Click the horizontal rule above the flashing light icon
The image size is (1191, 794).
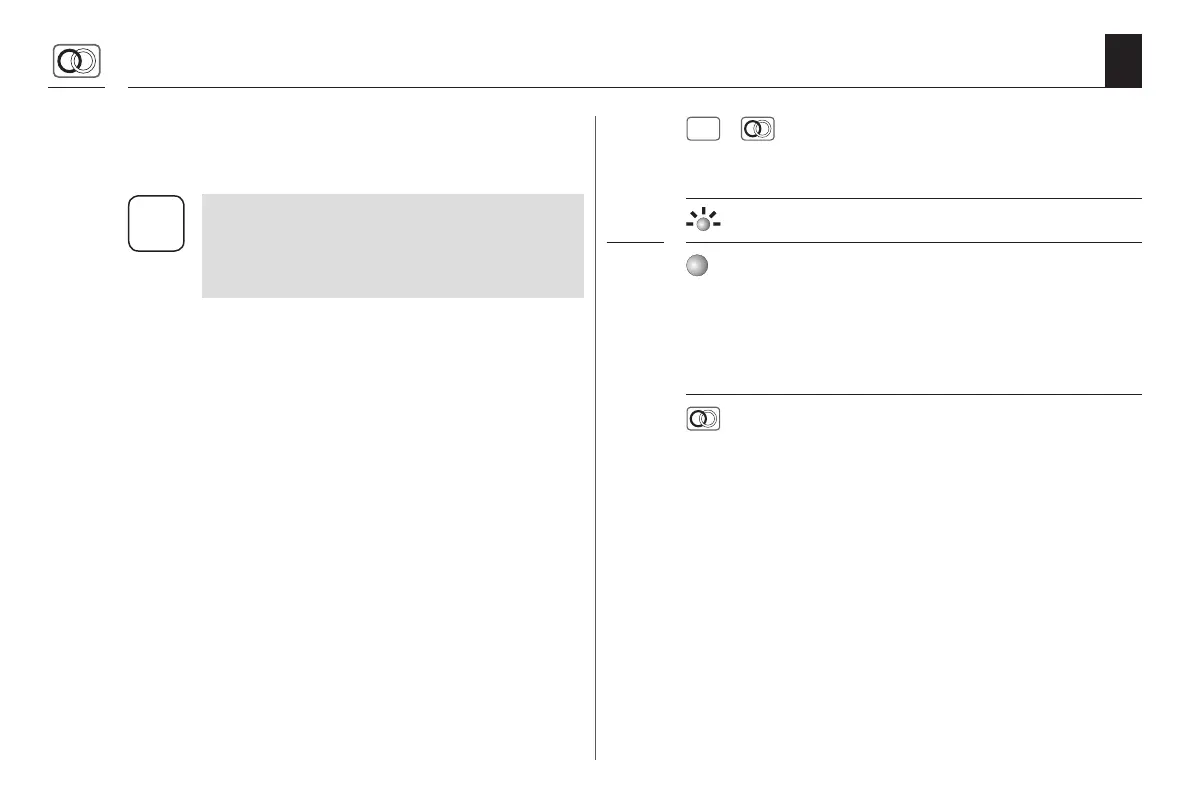913,199
